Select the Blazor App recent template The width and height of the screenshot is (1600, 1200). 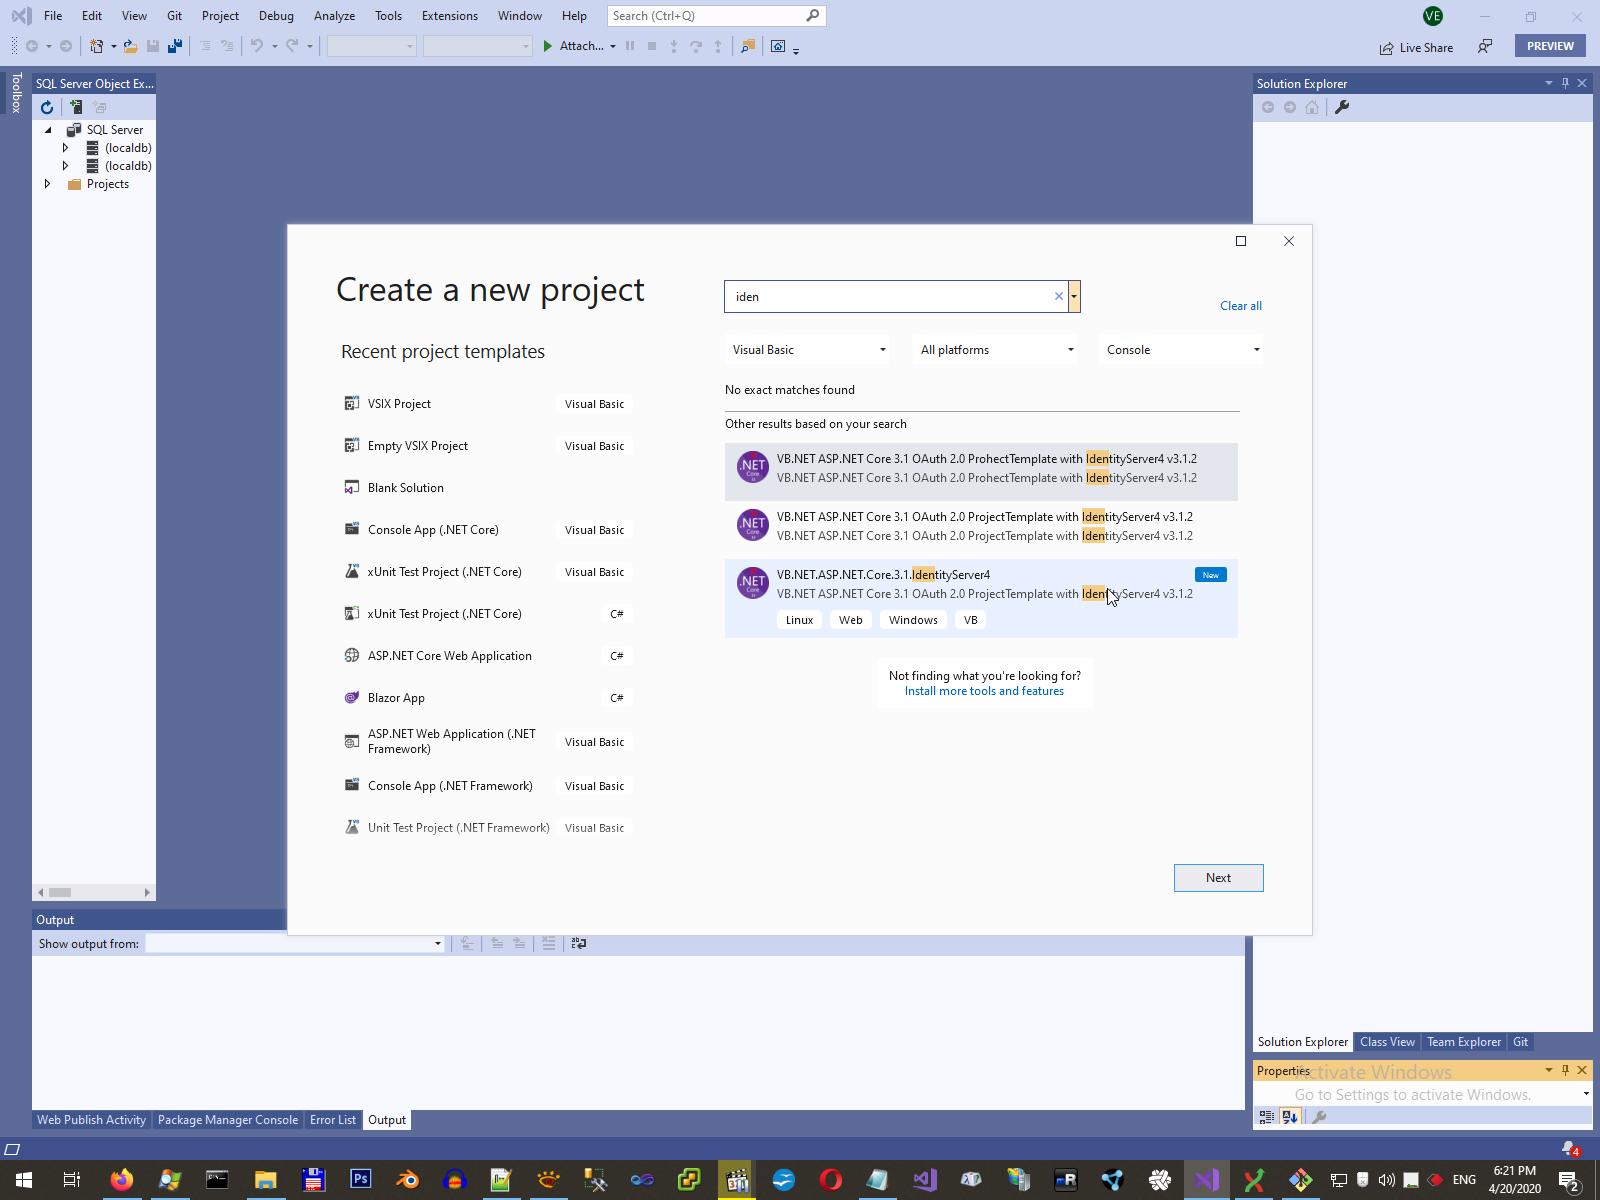(x=486, y=698)
